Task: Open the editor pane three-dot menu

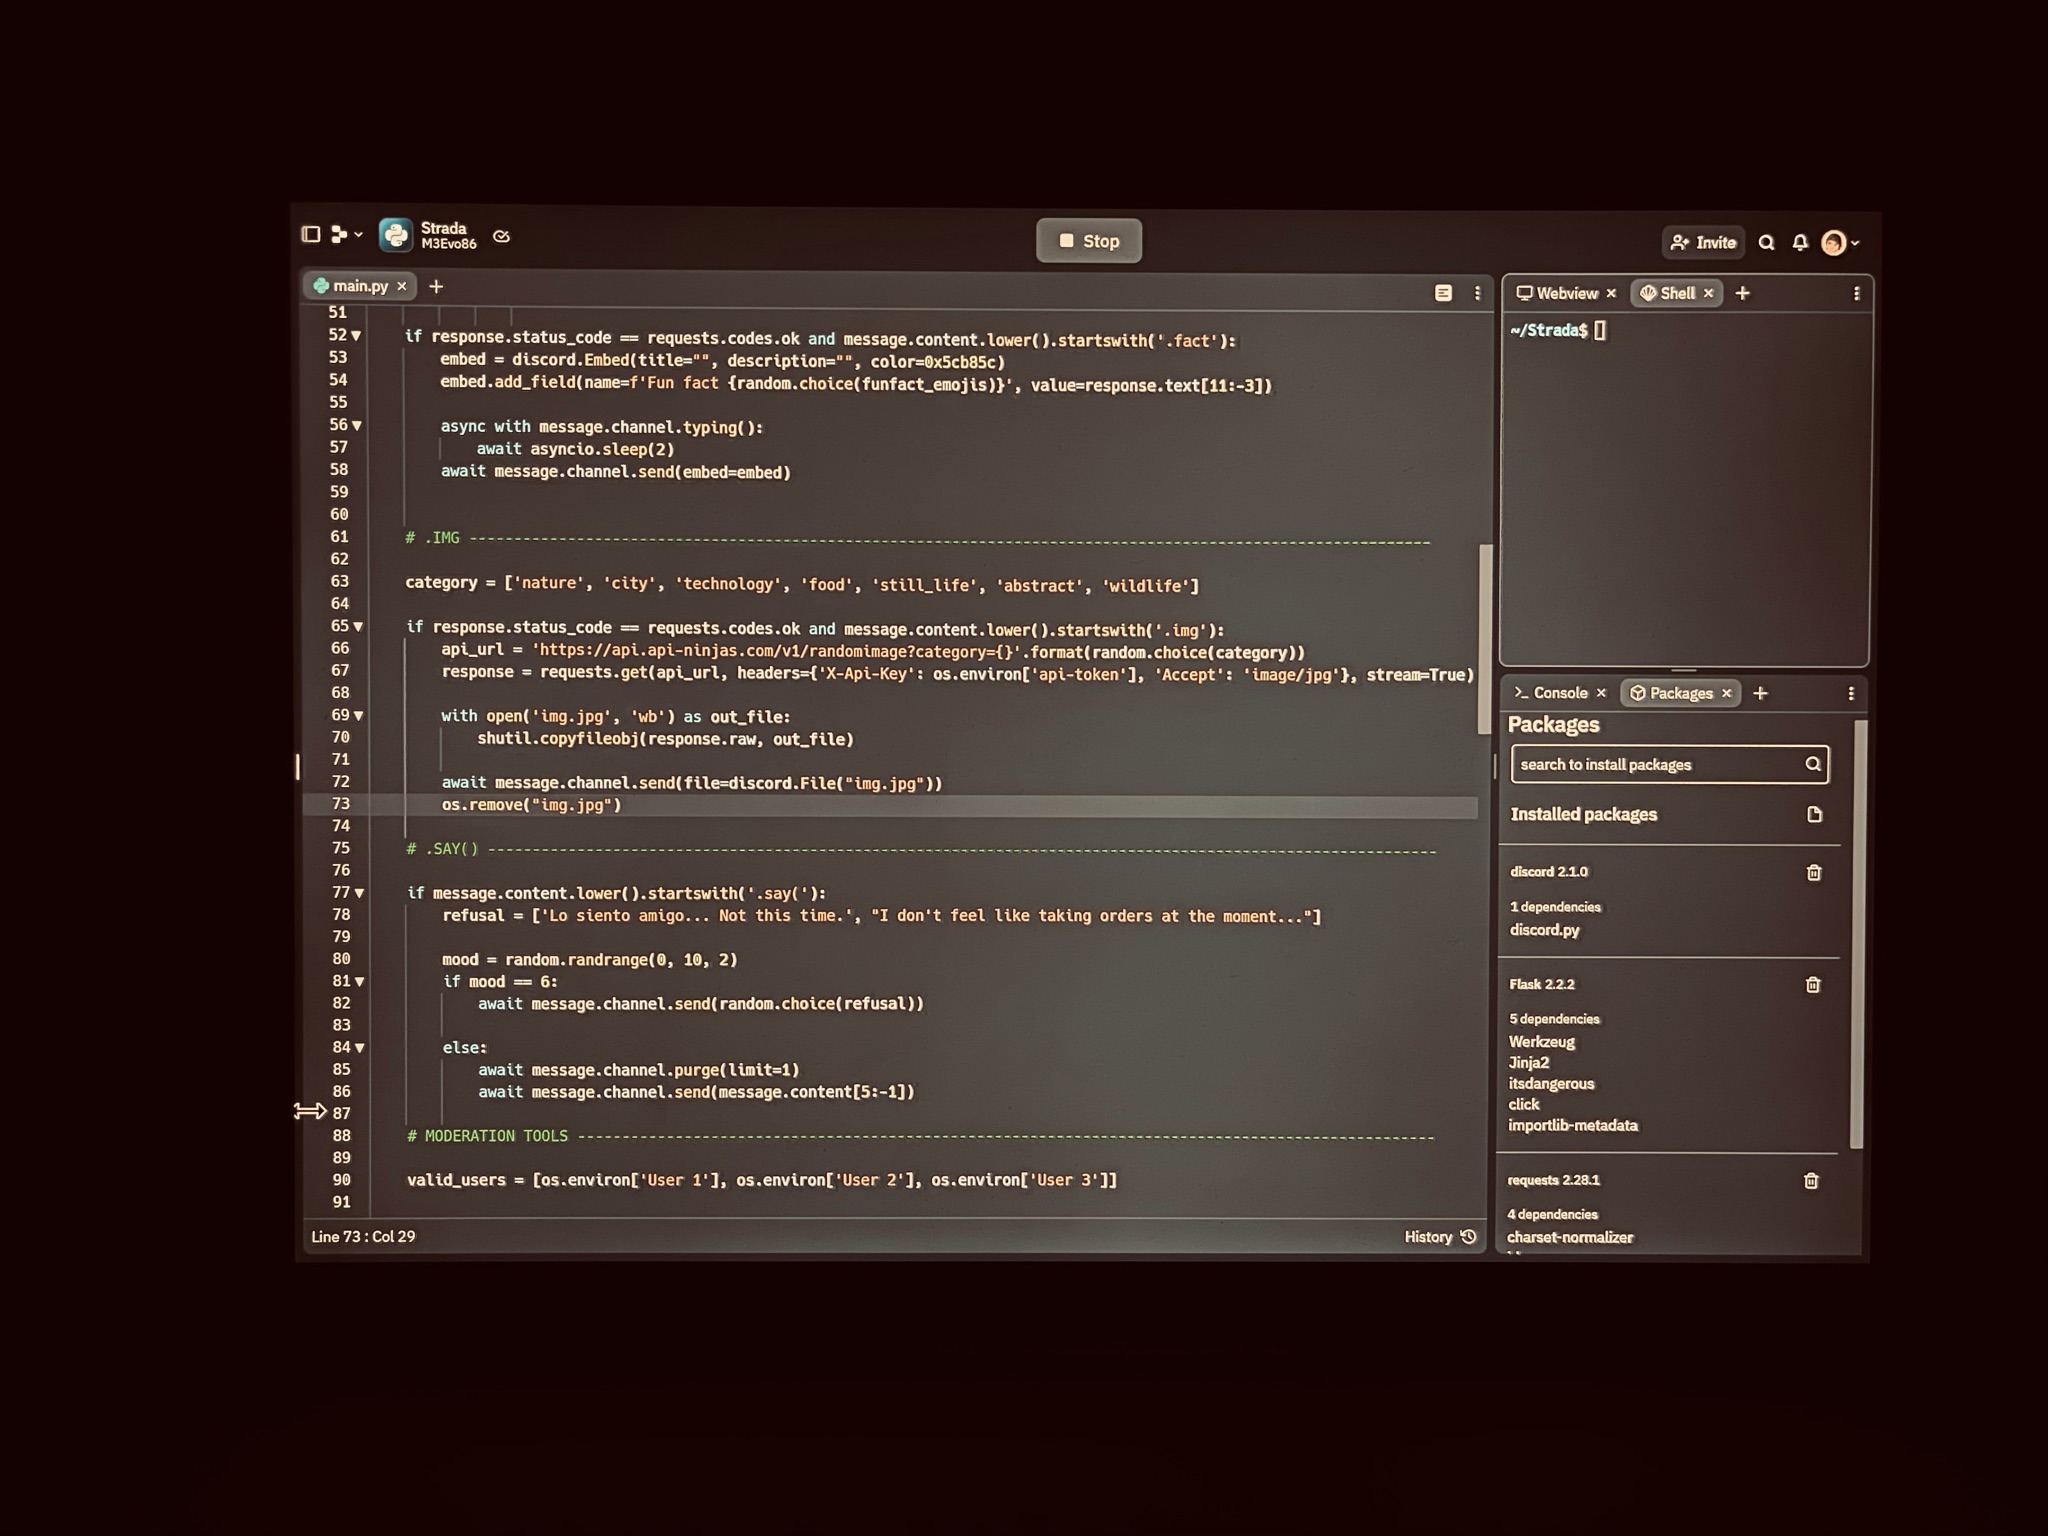Action: pyautogui.click(x=1477, y=293)
